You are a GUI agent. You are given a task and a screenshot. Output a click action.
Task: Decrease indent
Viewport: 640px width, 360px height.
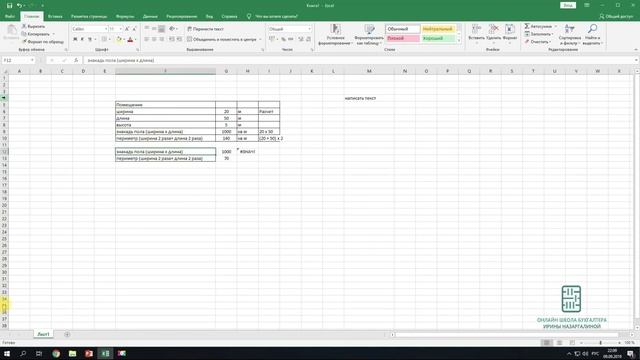click(x=172, y=39)
